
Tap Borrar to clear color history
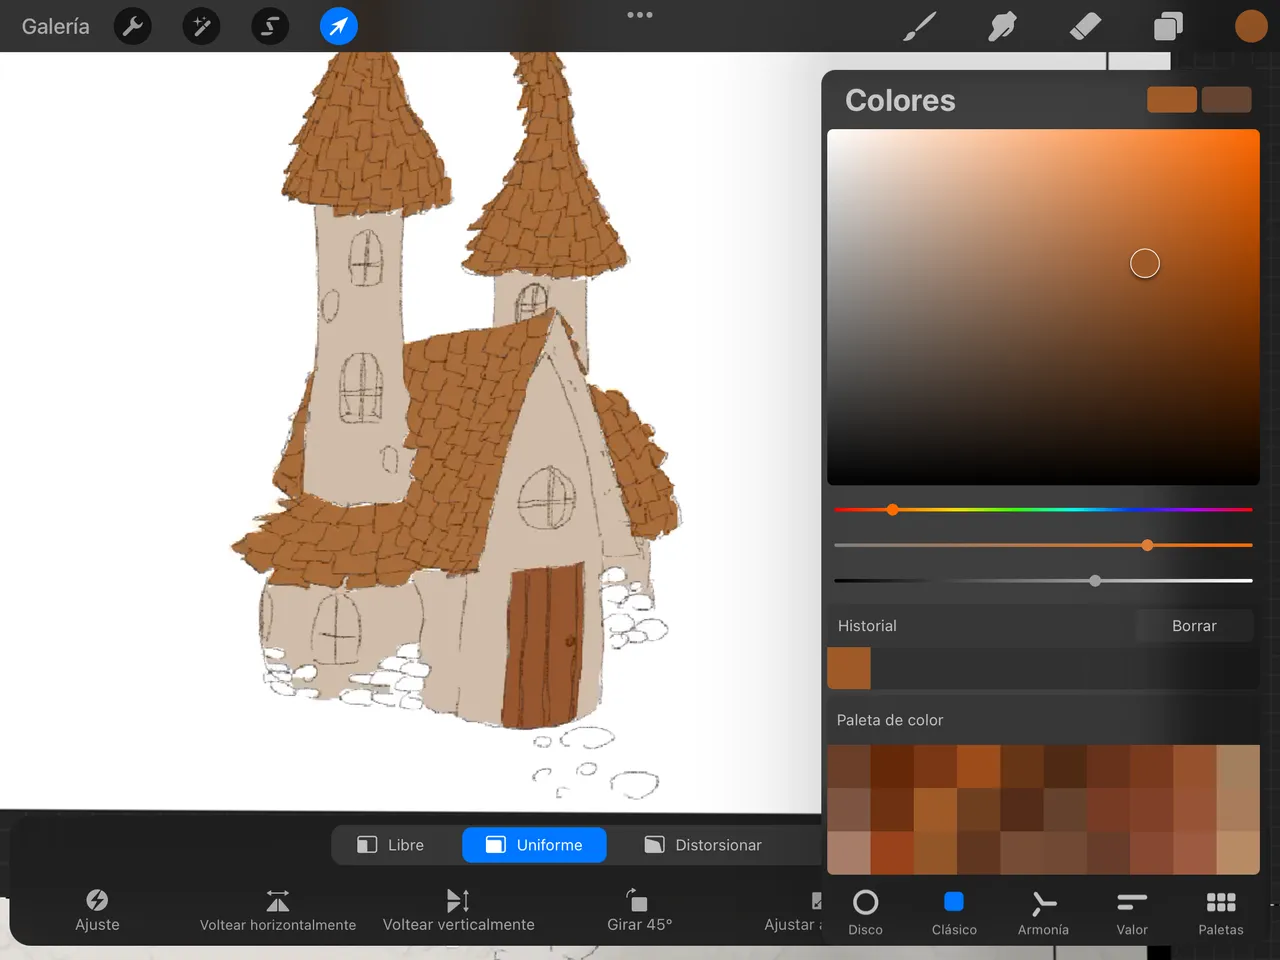pos(1194,626)
